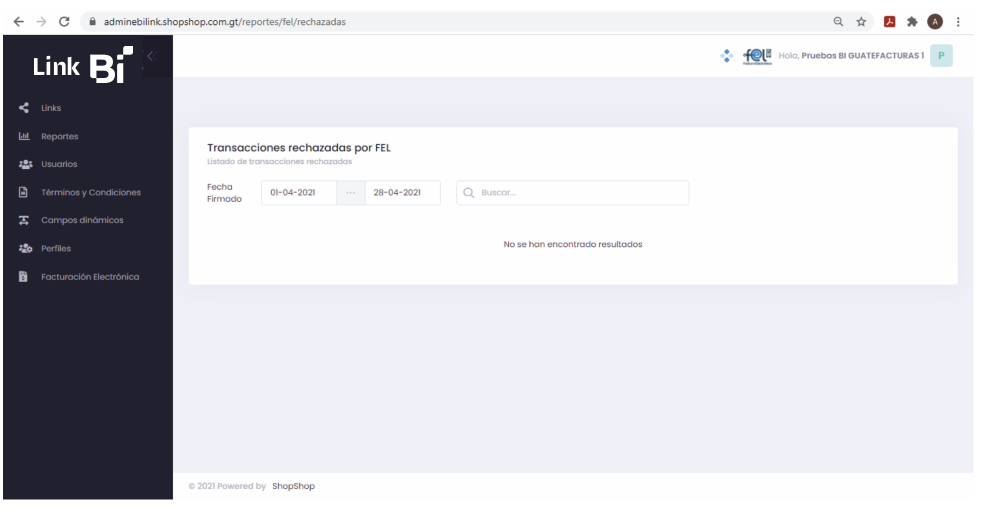
Task: Open the Chrome three-dot menu
Action: [x=958, y=21]
